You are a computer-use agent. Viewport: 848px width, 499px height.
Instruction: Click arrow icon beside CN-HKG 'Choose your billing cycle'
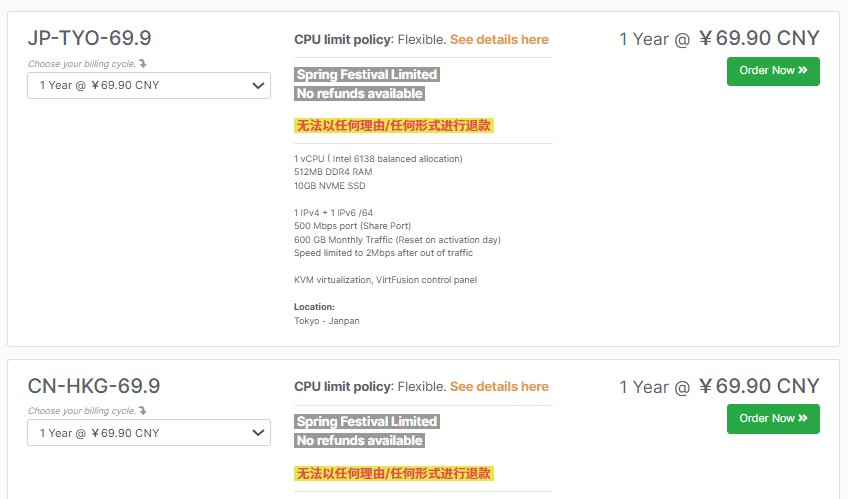tap(142, 411)
